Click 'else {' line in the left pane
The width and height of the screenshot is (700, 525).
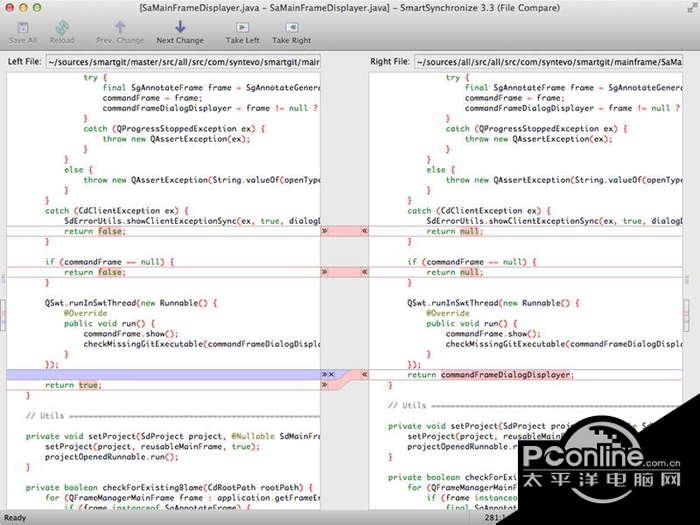click(x=79, y=170)
